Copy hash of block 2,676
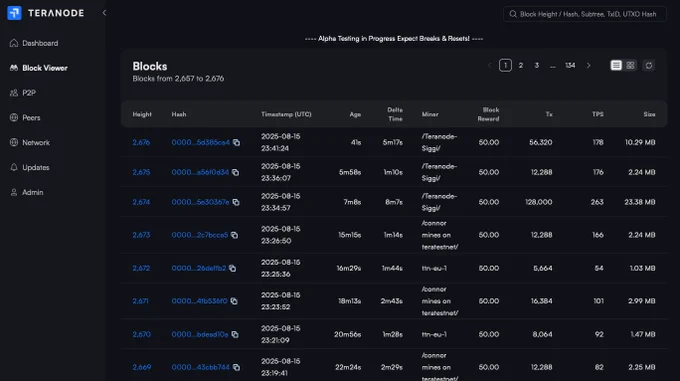This screenshot has width=680, height=381. click(x=236, y=142)
